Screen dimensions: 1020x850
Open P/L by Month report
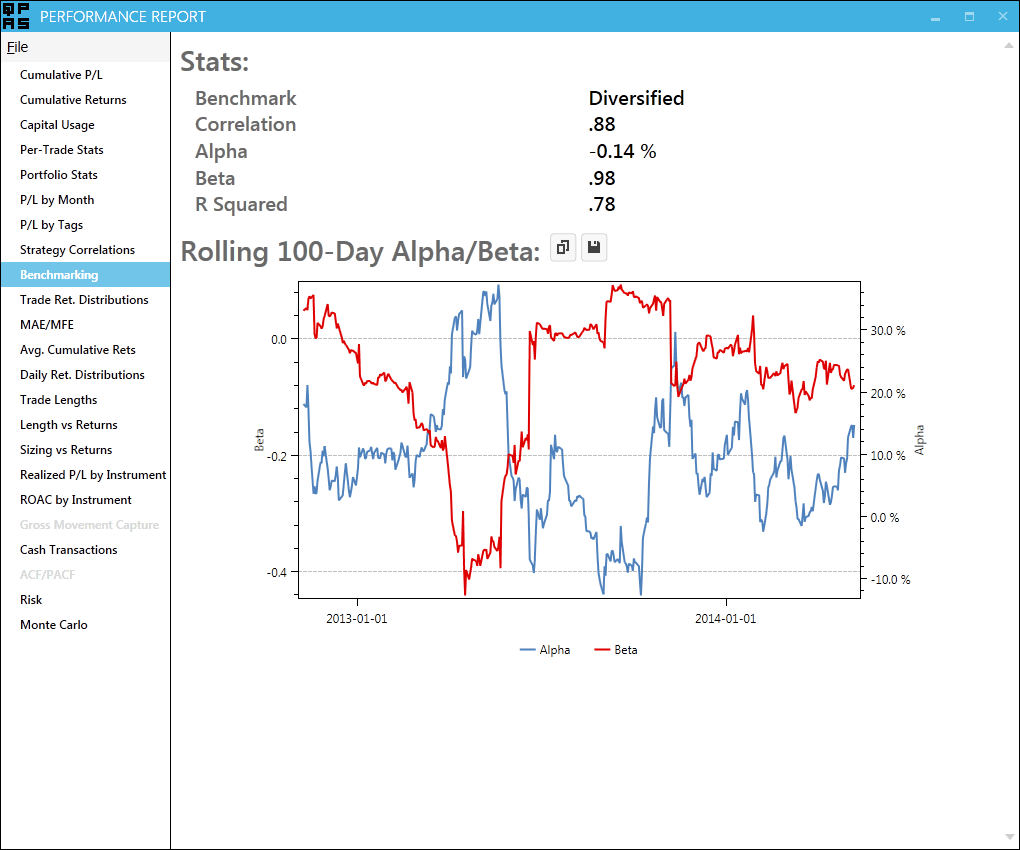[57, 200]
